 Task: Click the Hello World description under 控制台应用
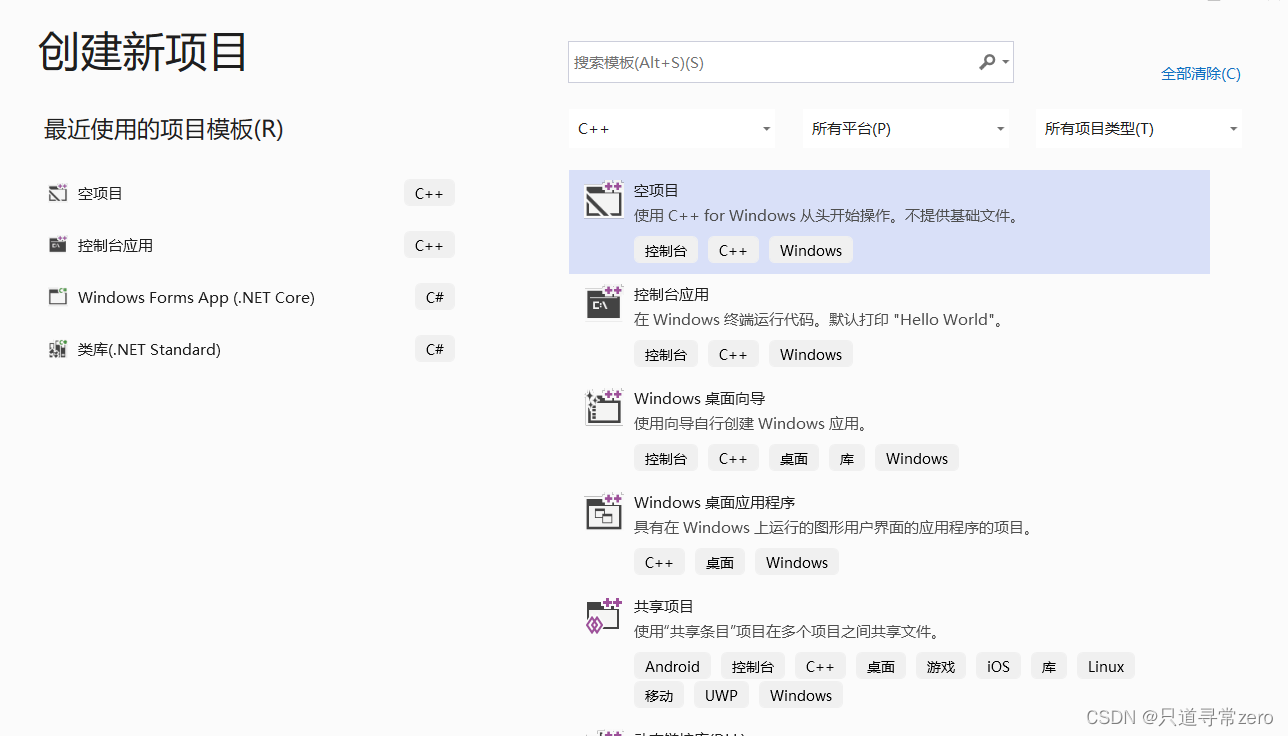click(821, 319)
